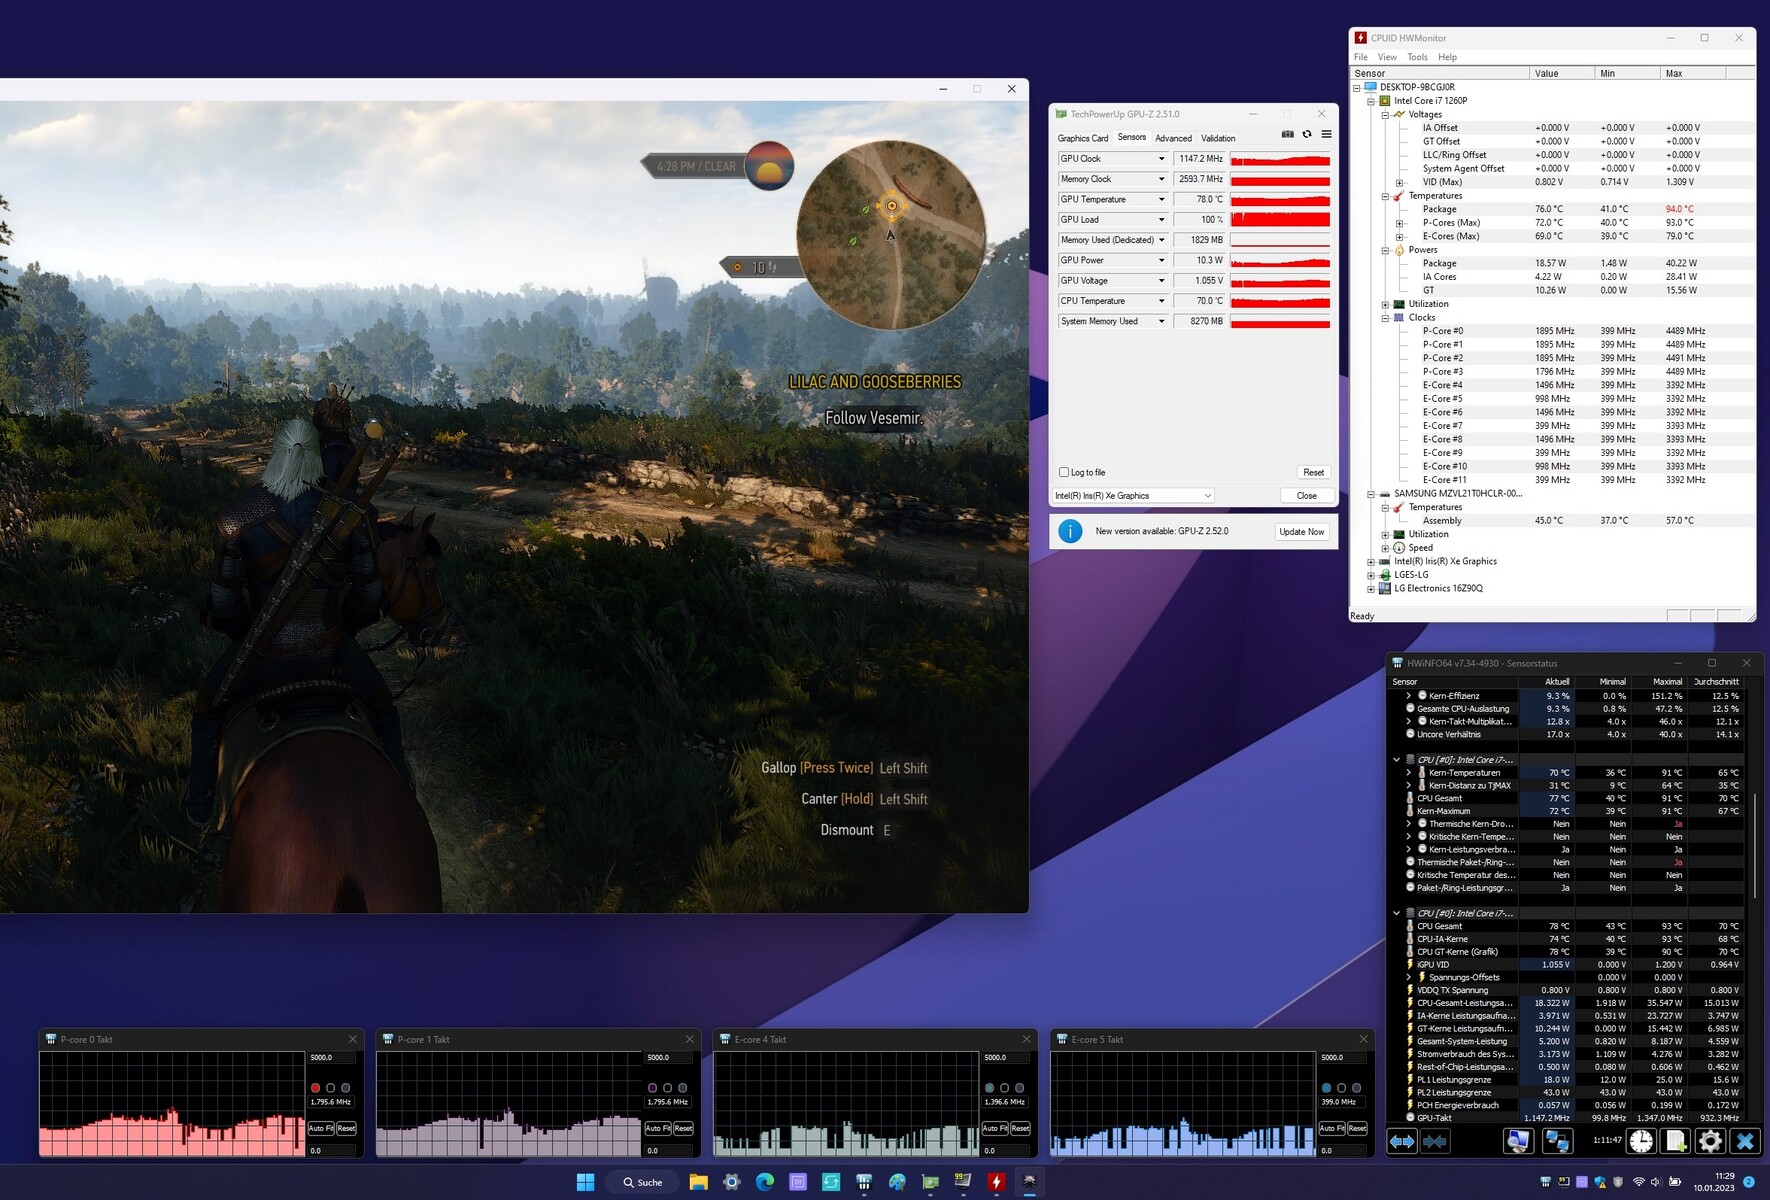Open HWiNFO sensor settings gear icon
Image resolution: width=1770 pixels, height=1200 pixels.
click(x=1710, y=1141)
